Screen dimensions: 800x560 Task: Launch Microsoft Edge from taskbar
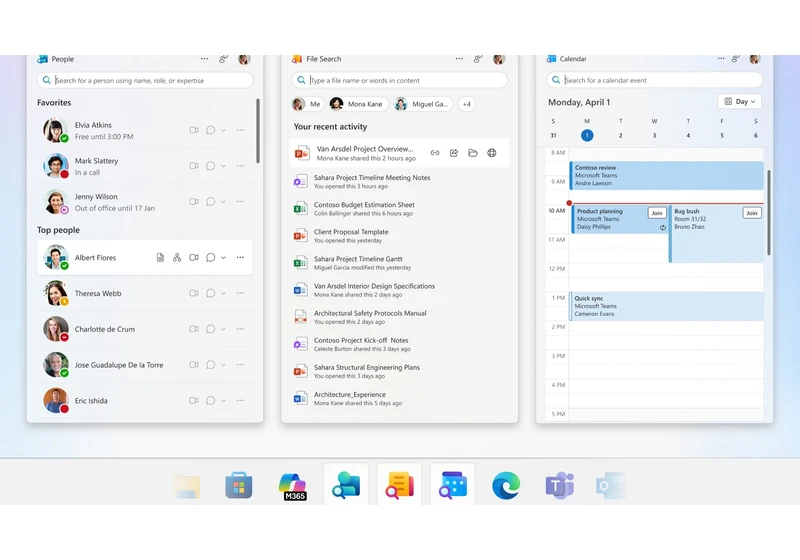(506, 485)
